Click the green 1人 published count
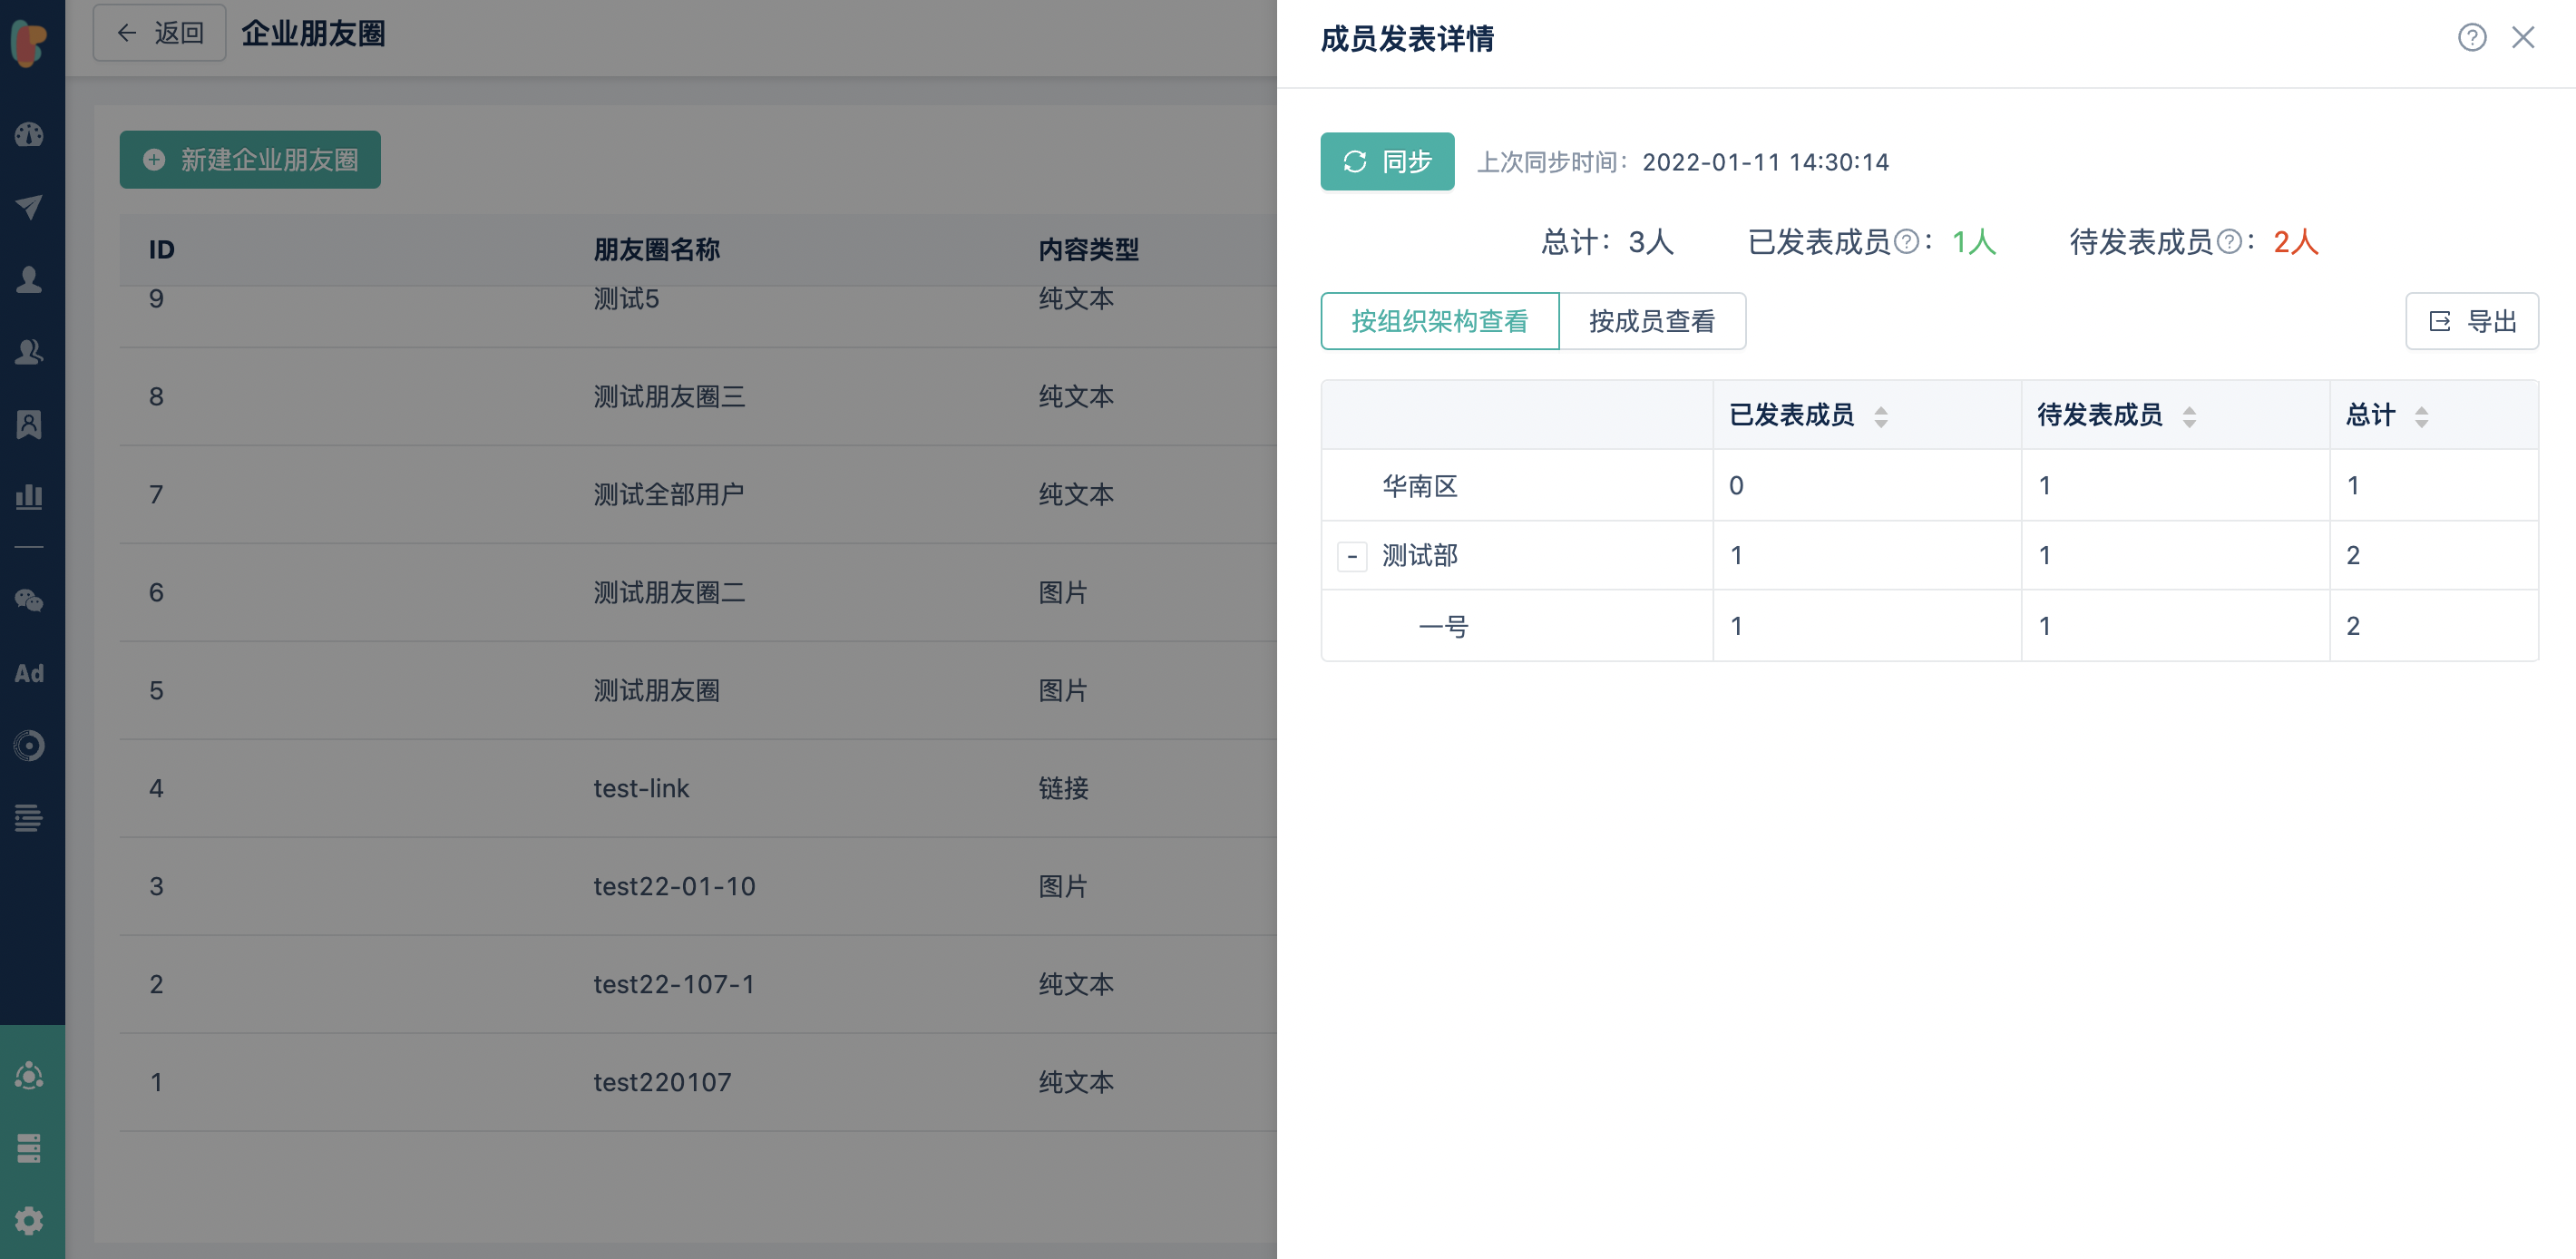 pyautogui.click(x=1973, y=242)
